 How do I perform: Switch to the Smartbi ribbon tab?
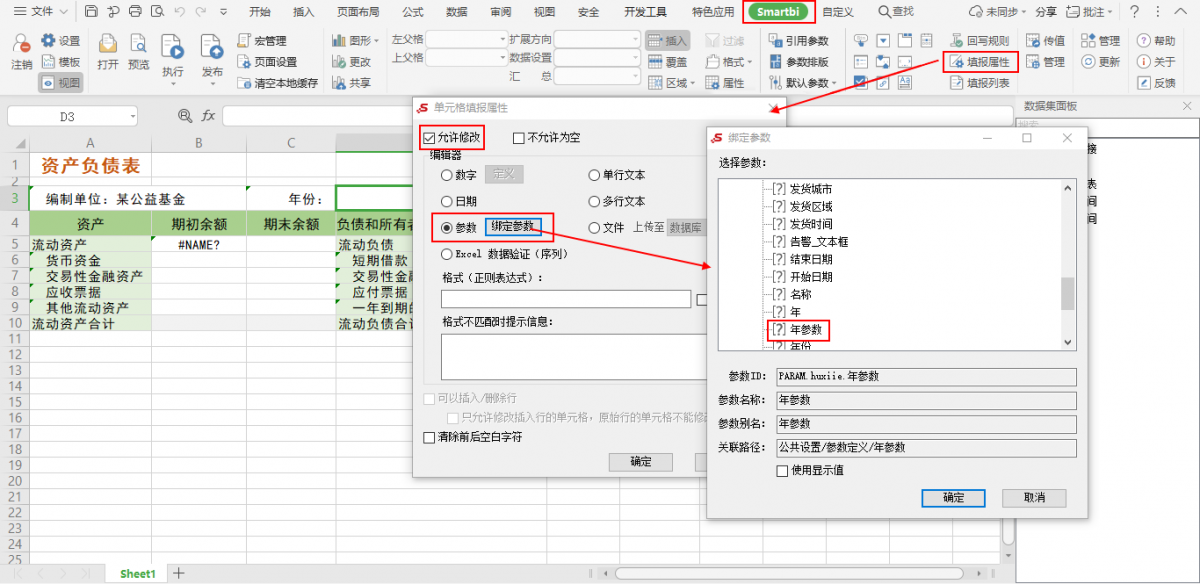(779, 11)
